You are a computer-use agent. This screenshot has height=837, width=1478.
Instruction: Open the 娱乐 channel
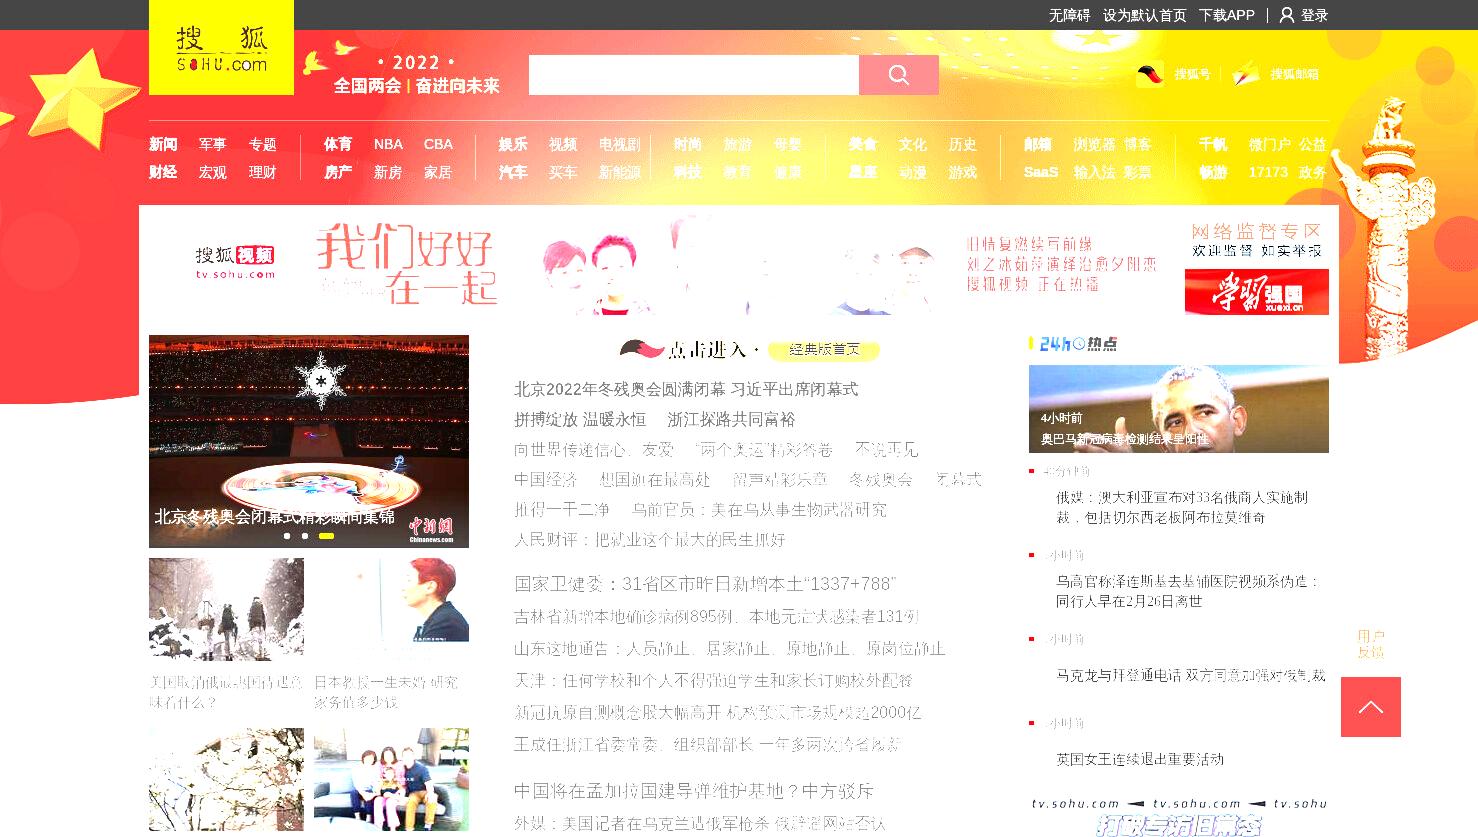pyautogui.click(x=513, y=144)
